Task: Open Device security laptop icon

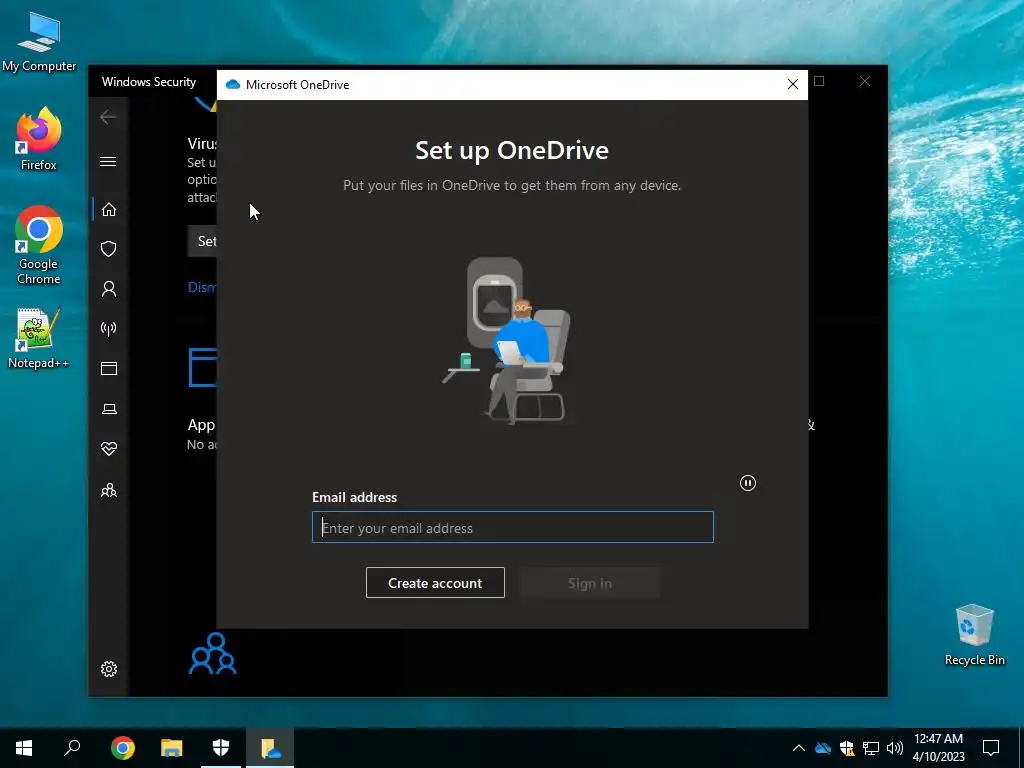Action: click(x=108, y=409)
